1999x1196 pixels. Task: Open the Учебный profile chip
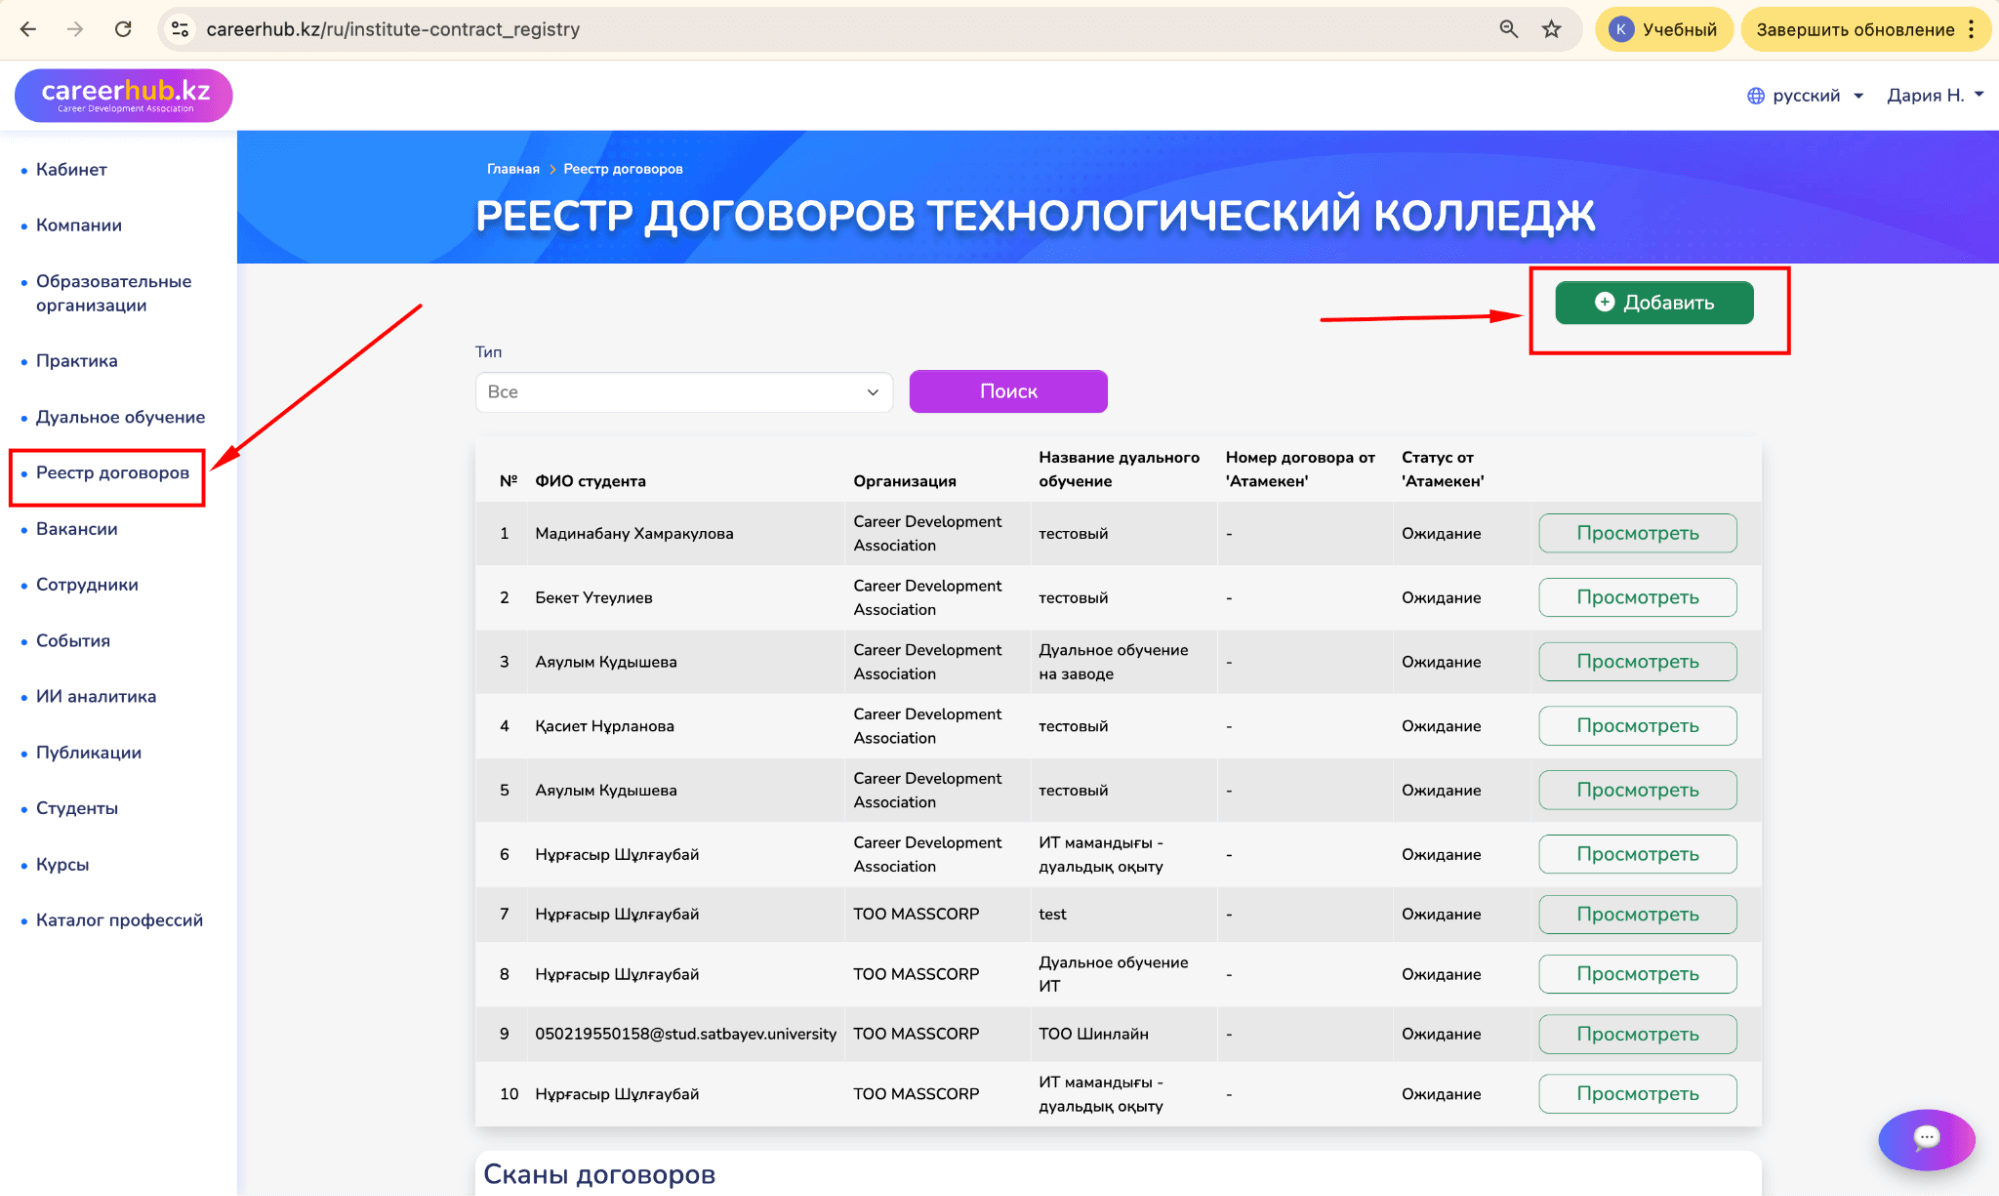coord(1664,29)
